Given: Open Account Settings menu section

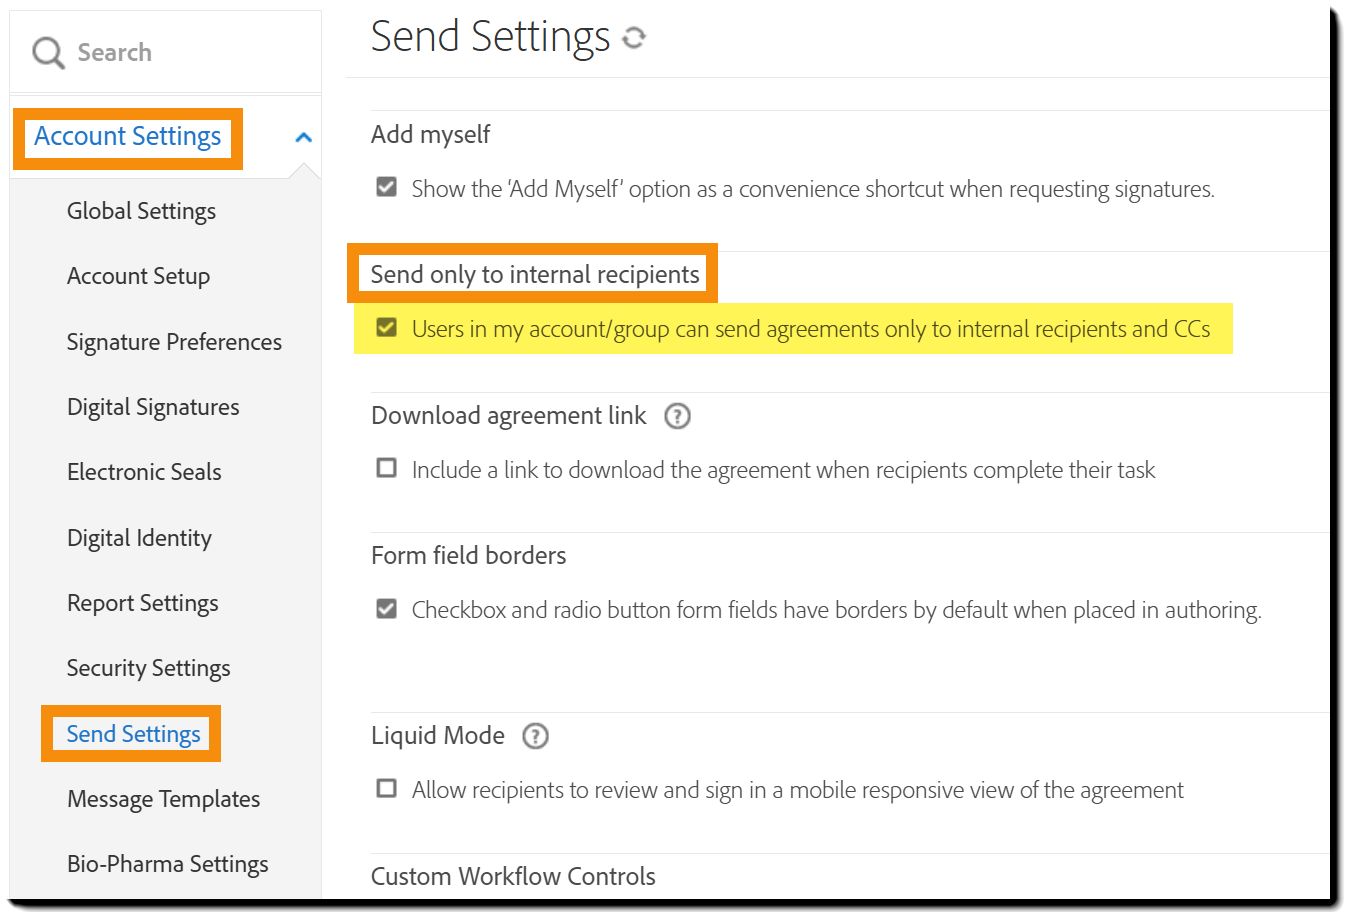Looking at the screenshot, I should click(x=127, y=137).
